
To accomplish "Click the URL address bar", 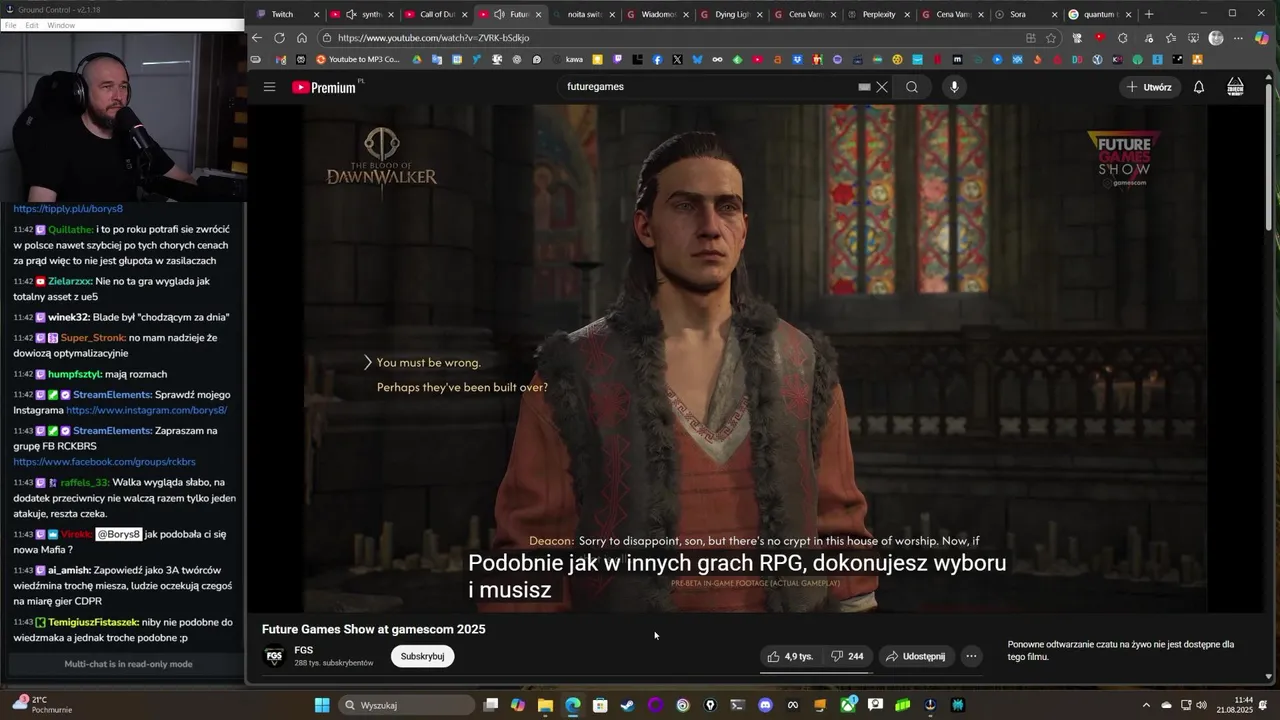I will tap(670, 38).
